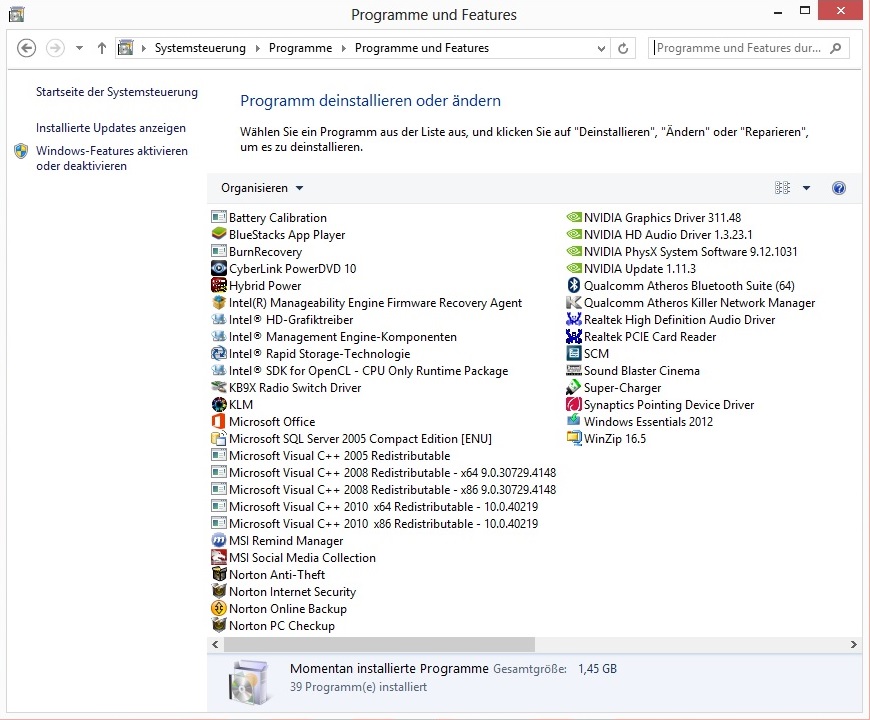
Task: Click the Windows Essentials 2012 icon
Action: [574, 421]
